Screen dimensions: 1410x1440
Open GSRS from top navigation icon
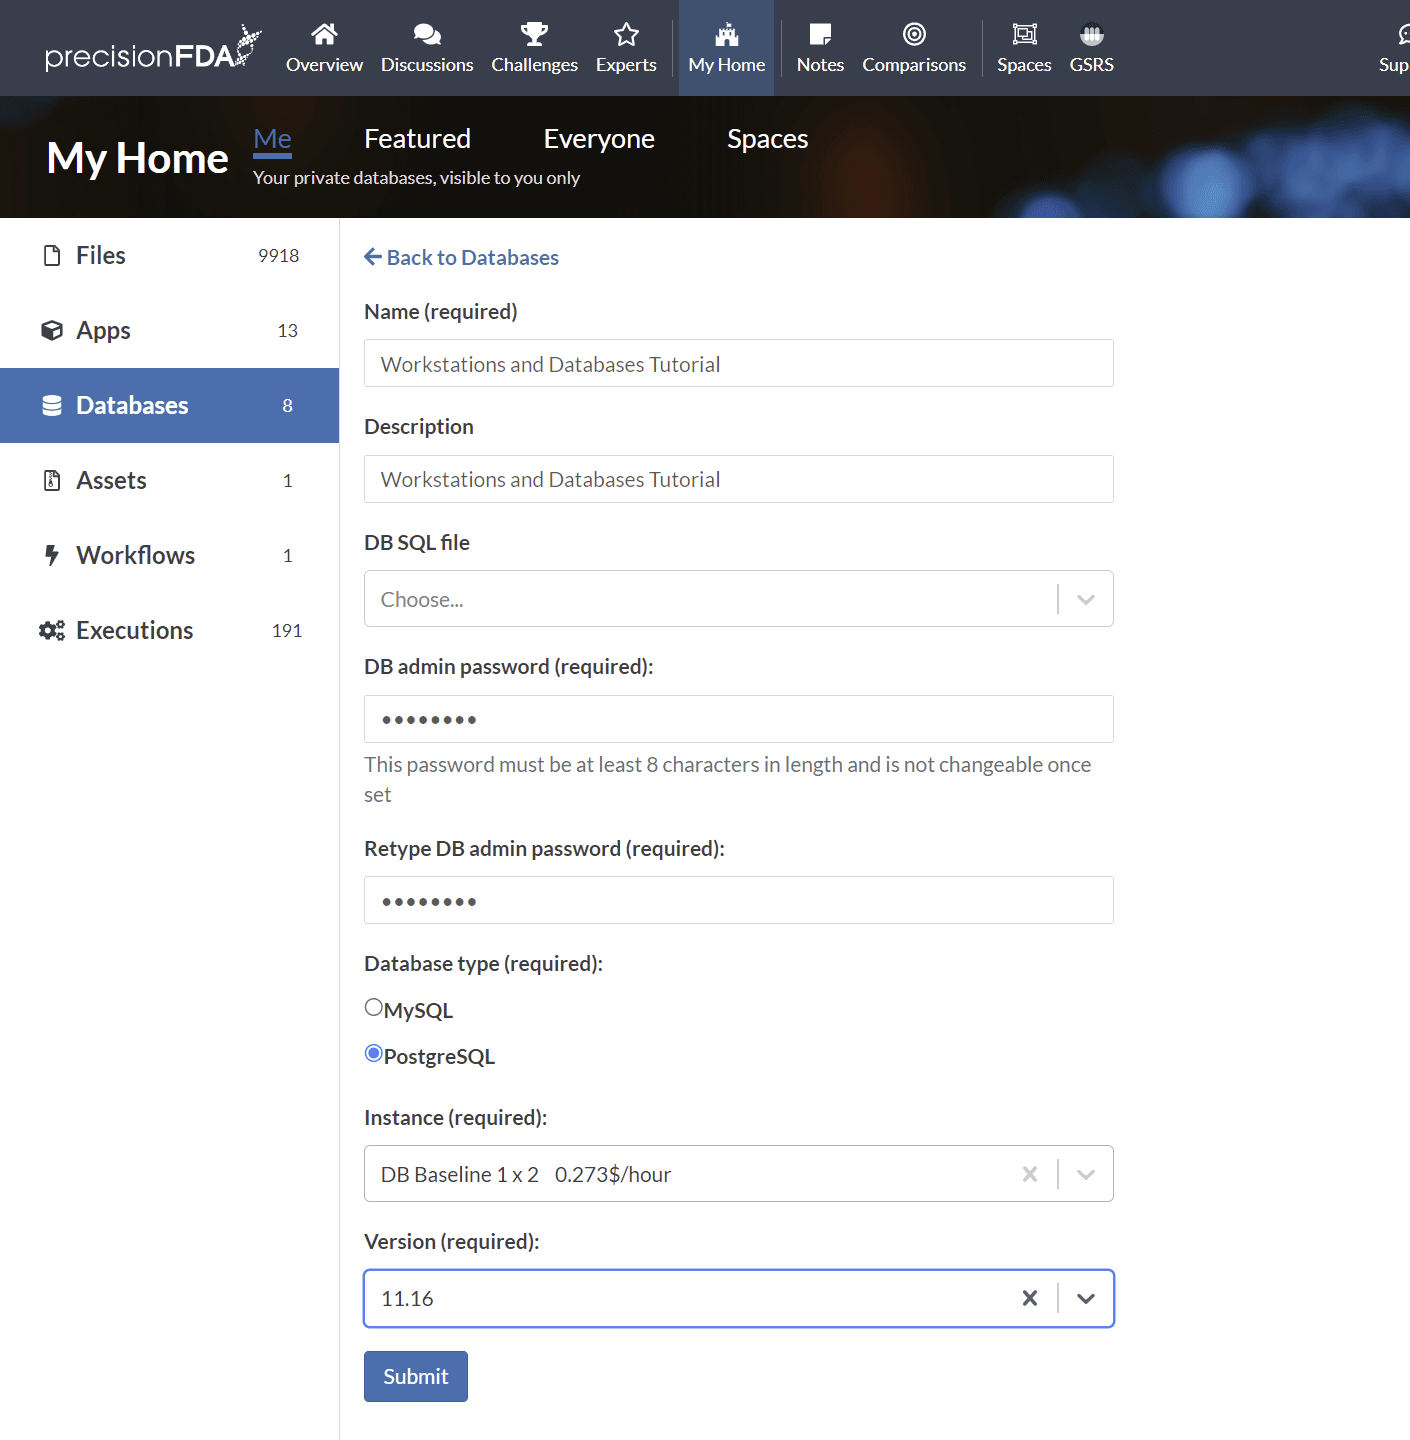pyautogui.click(x=1091, y=35)
